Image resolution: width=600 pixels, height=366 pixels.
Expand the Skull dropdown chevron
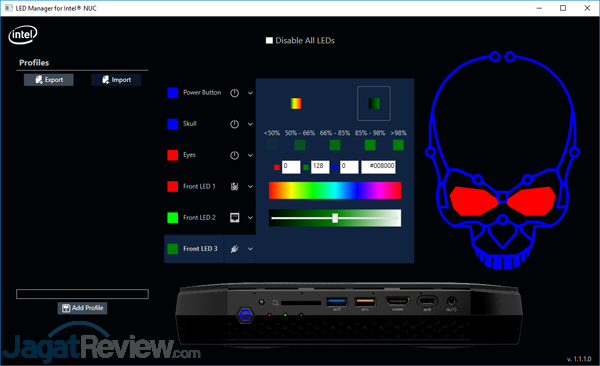250,124
